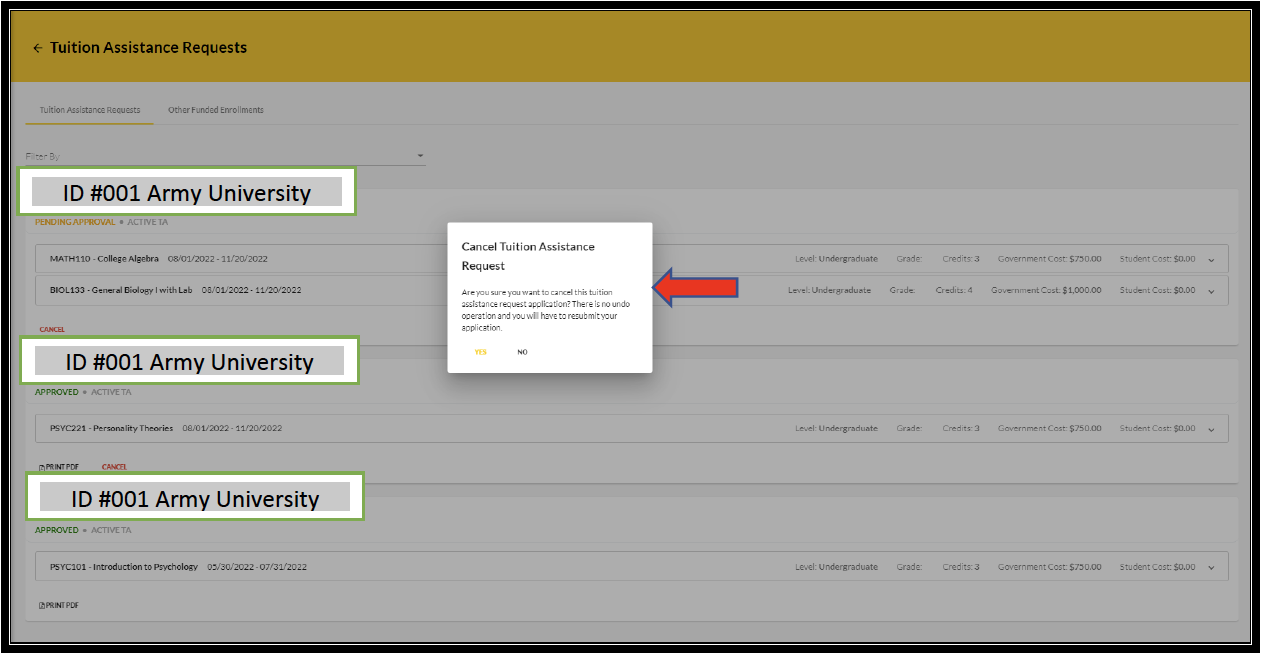Go back using the header arrow
Screen dimensions: 1262x655
click(x=37, y=48)
